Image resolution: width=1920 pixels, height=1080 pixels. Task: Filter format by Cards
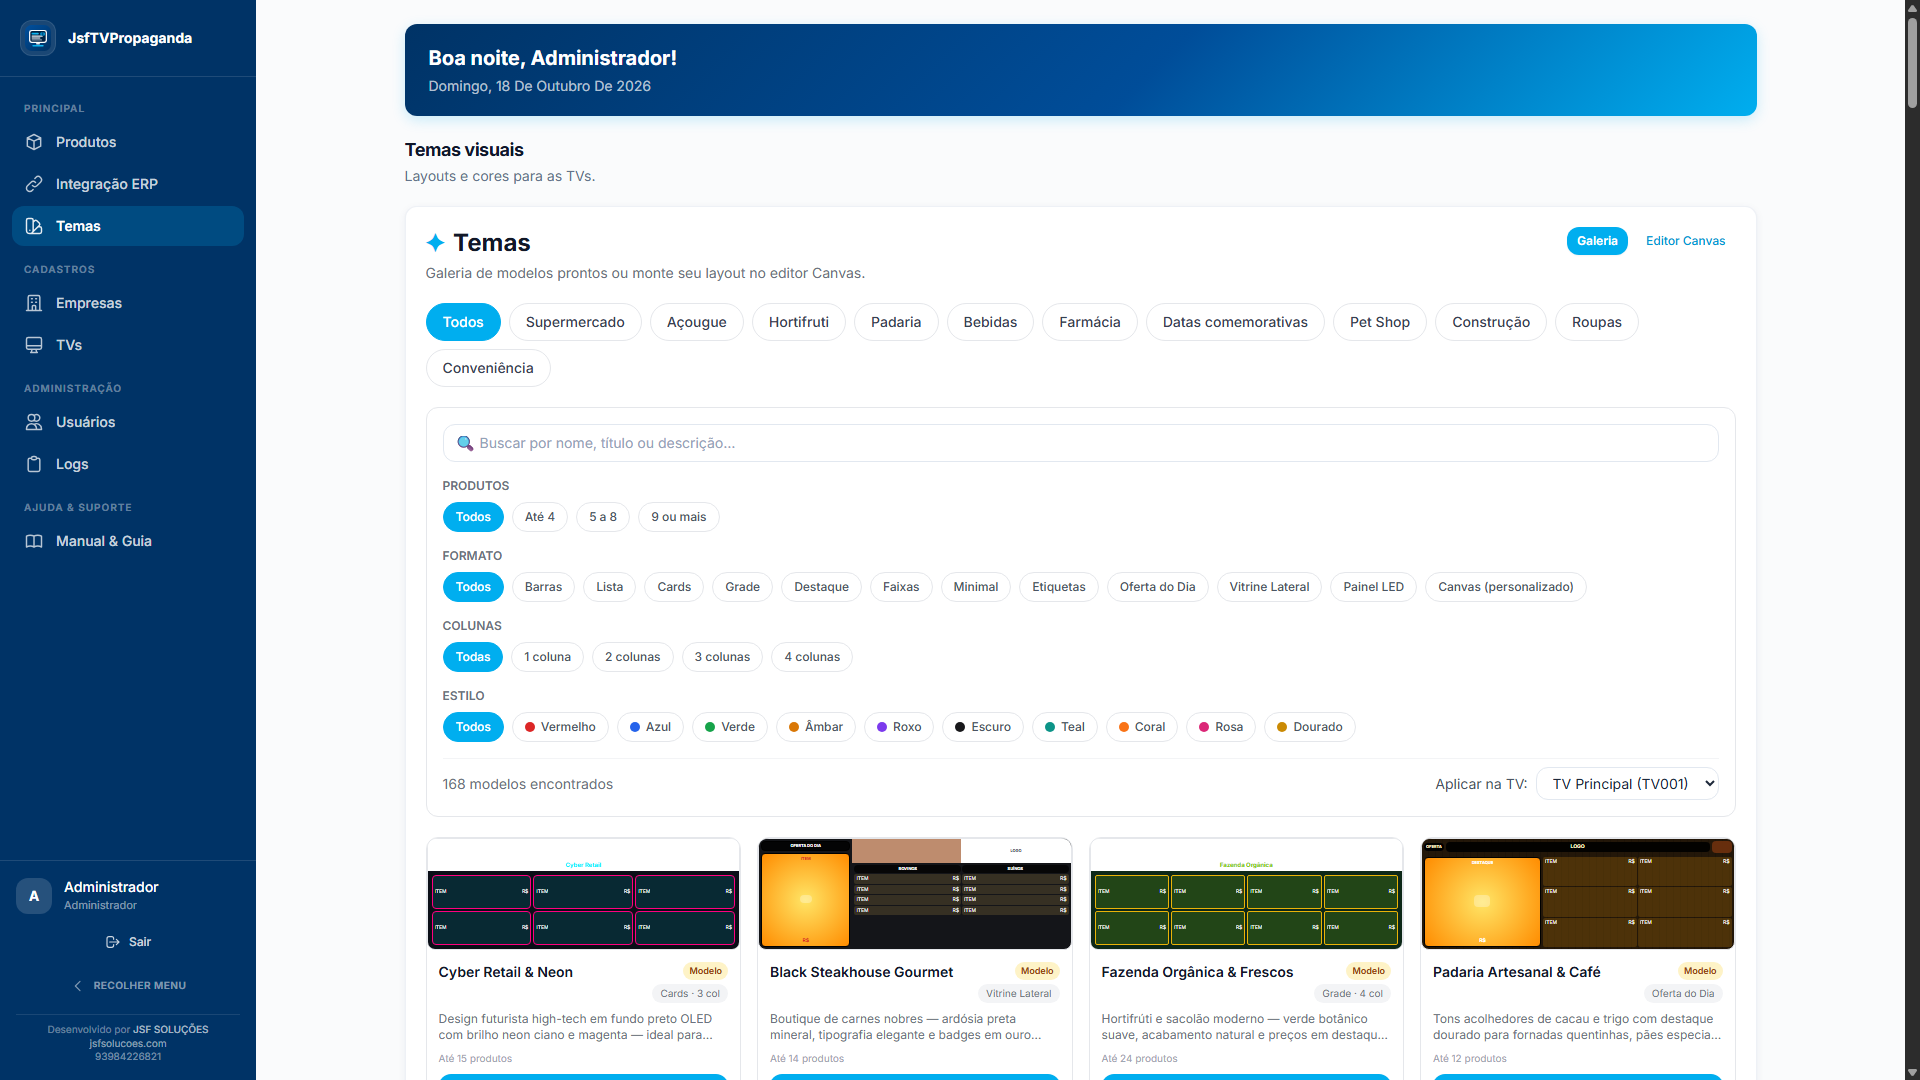click(x=674, y=587)
